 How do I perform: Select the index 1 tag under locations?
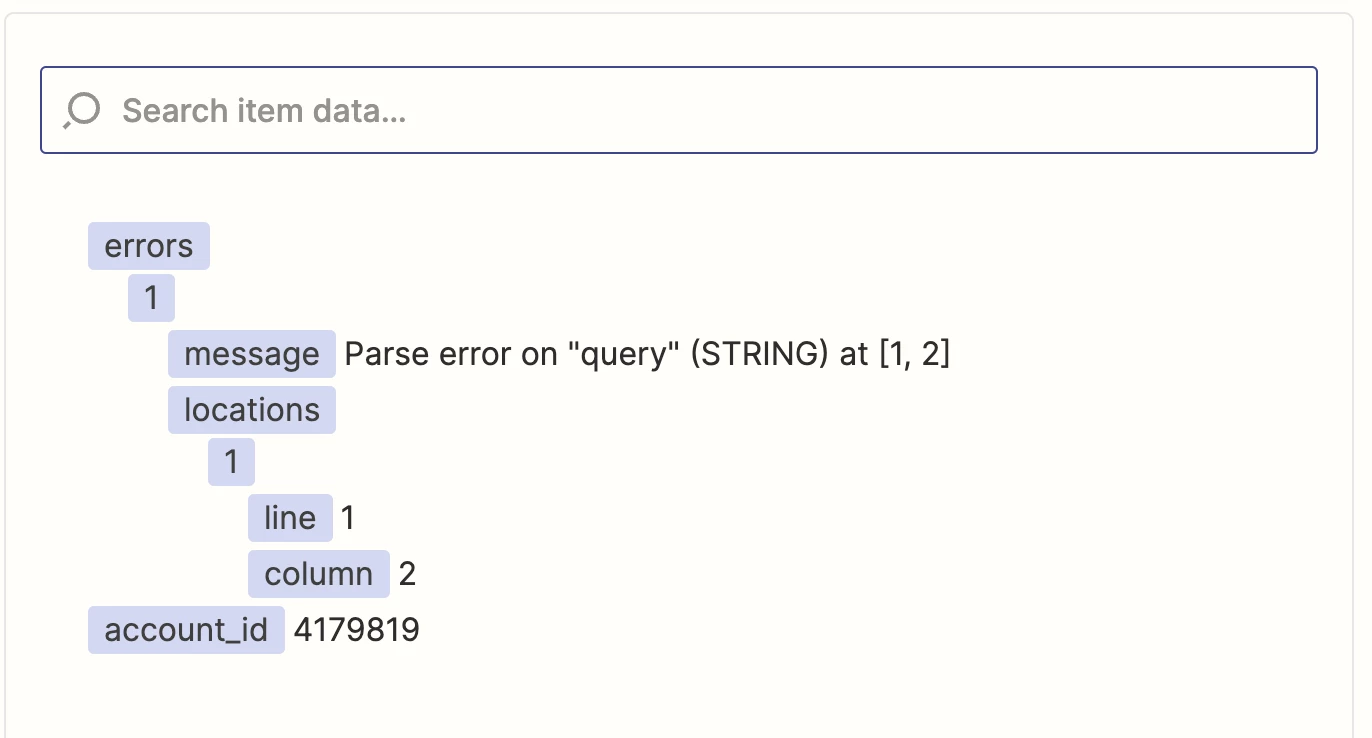coord(231,462)
